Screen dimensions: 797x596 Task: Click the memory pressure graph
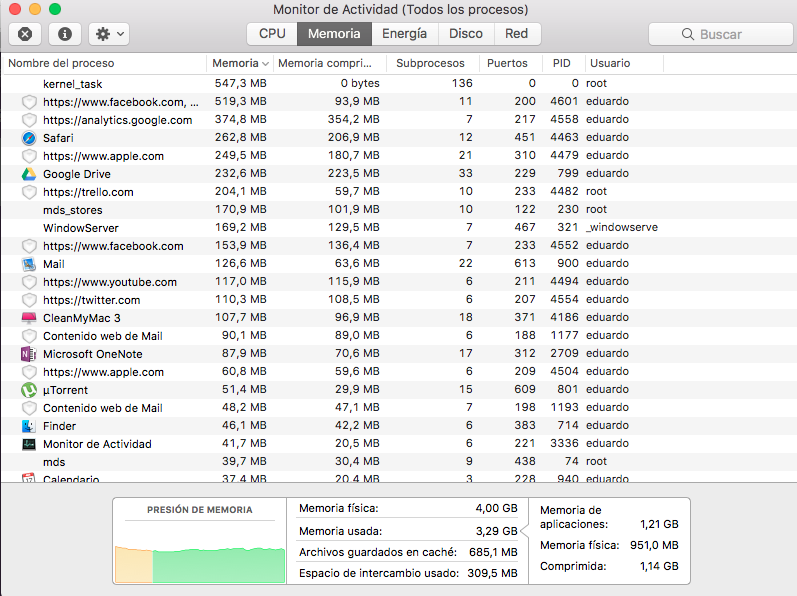click(x=199, y=558)
